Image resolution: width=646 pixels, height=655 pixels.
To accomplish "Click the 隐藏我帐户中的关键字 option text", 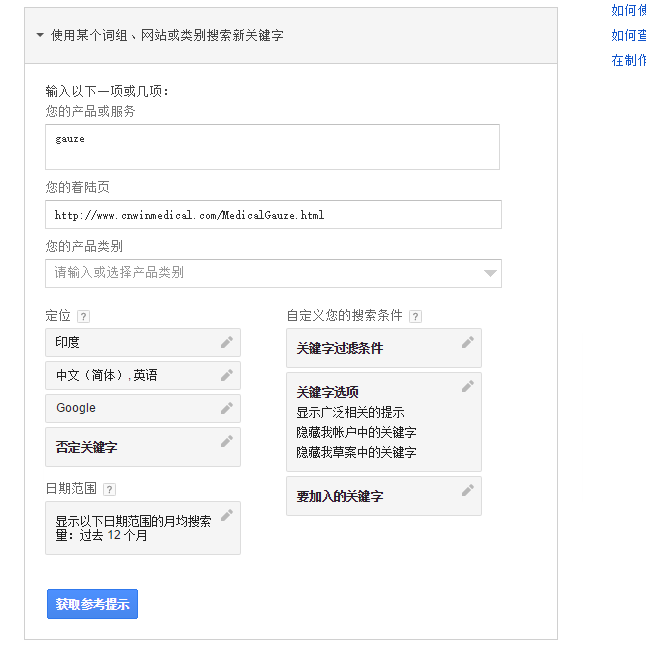I will click(x=356, y=432).
